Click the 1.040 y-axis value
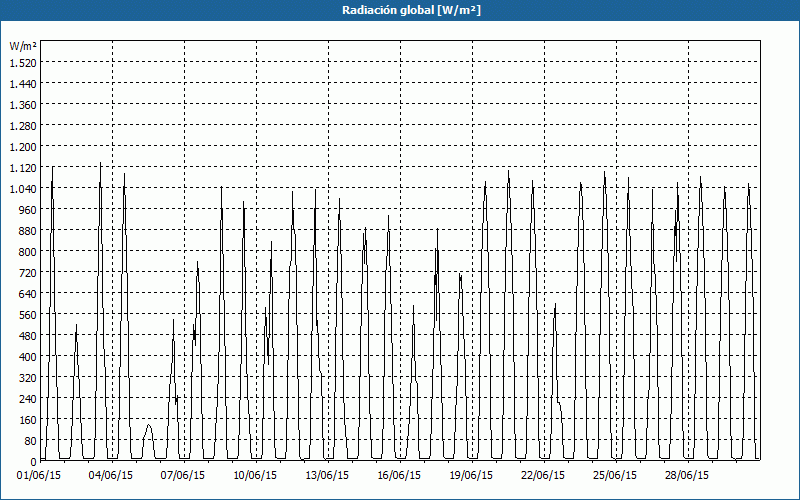 [x=23, y=189]
